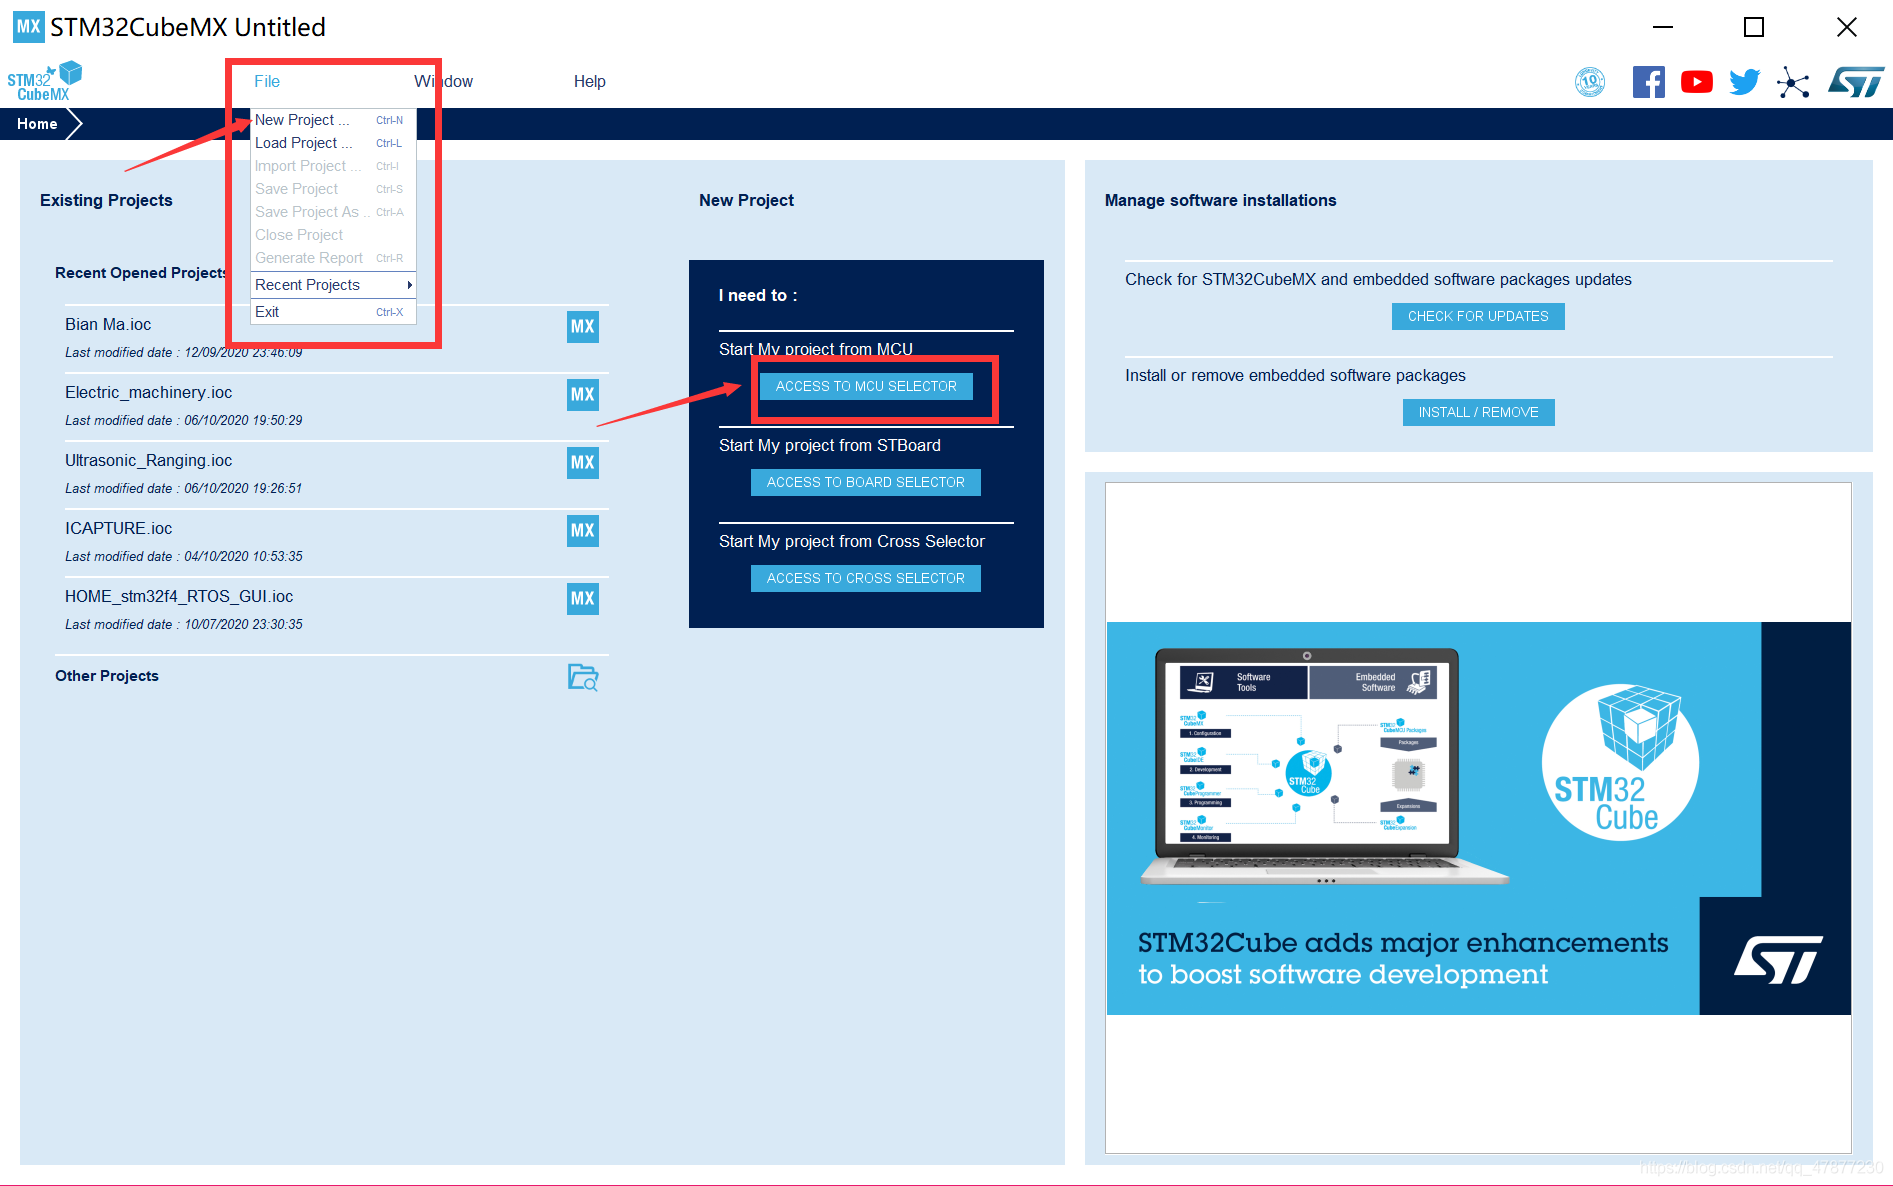The width and height of the screenshot is (1893, 1186).
Task: Open Bian Ma.ioc via its MX icon
Action: (583, 326)
